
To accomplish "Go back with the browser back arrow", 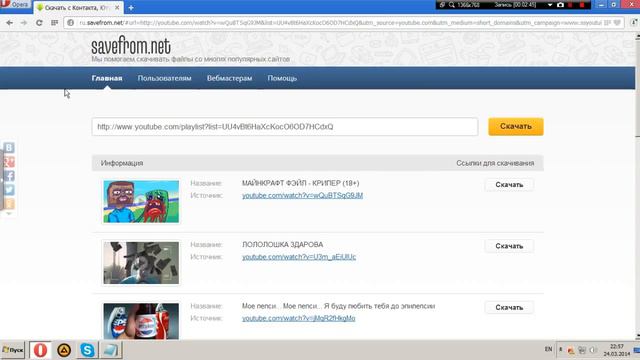I will 9,23.
